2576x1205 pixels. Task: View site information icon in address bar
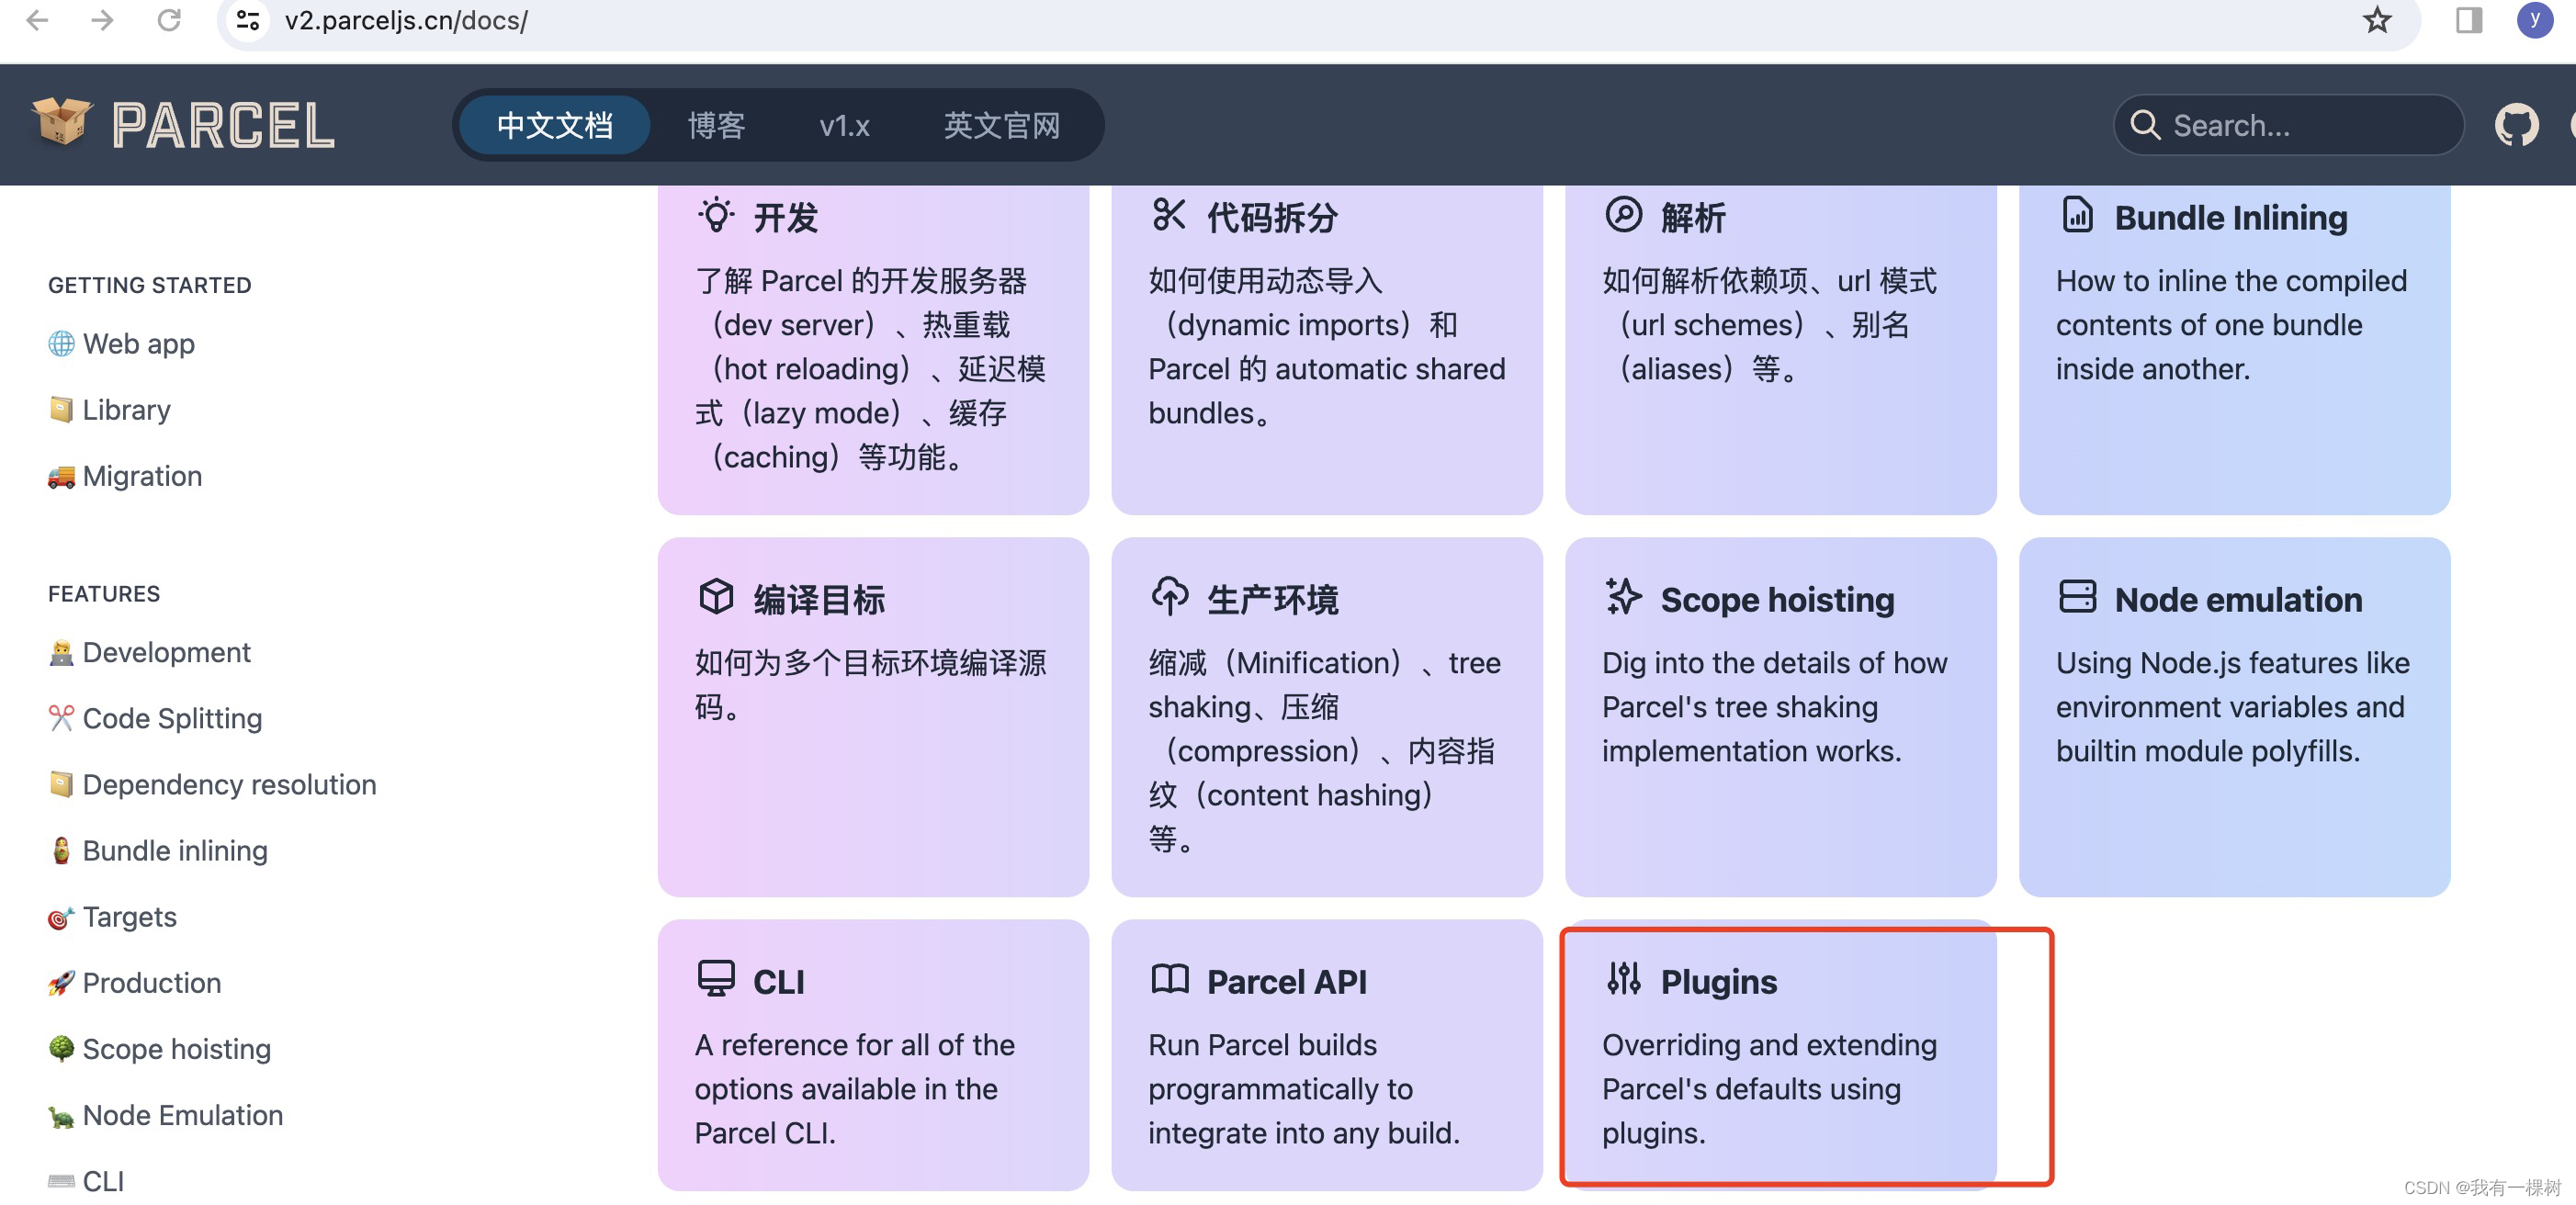[x=247, y=20]
